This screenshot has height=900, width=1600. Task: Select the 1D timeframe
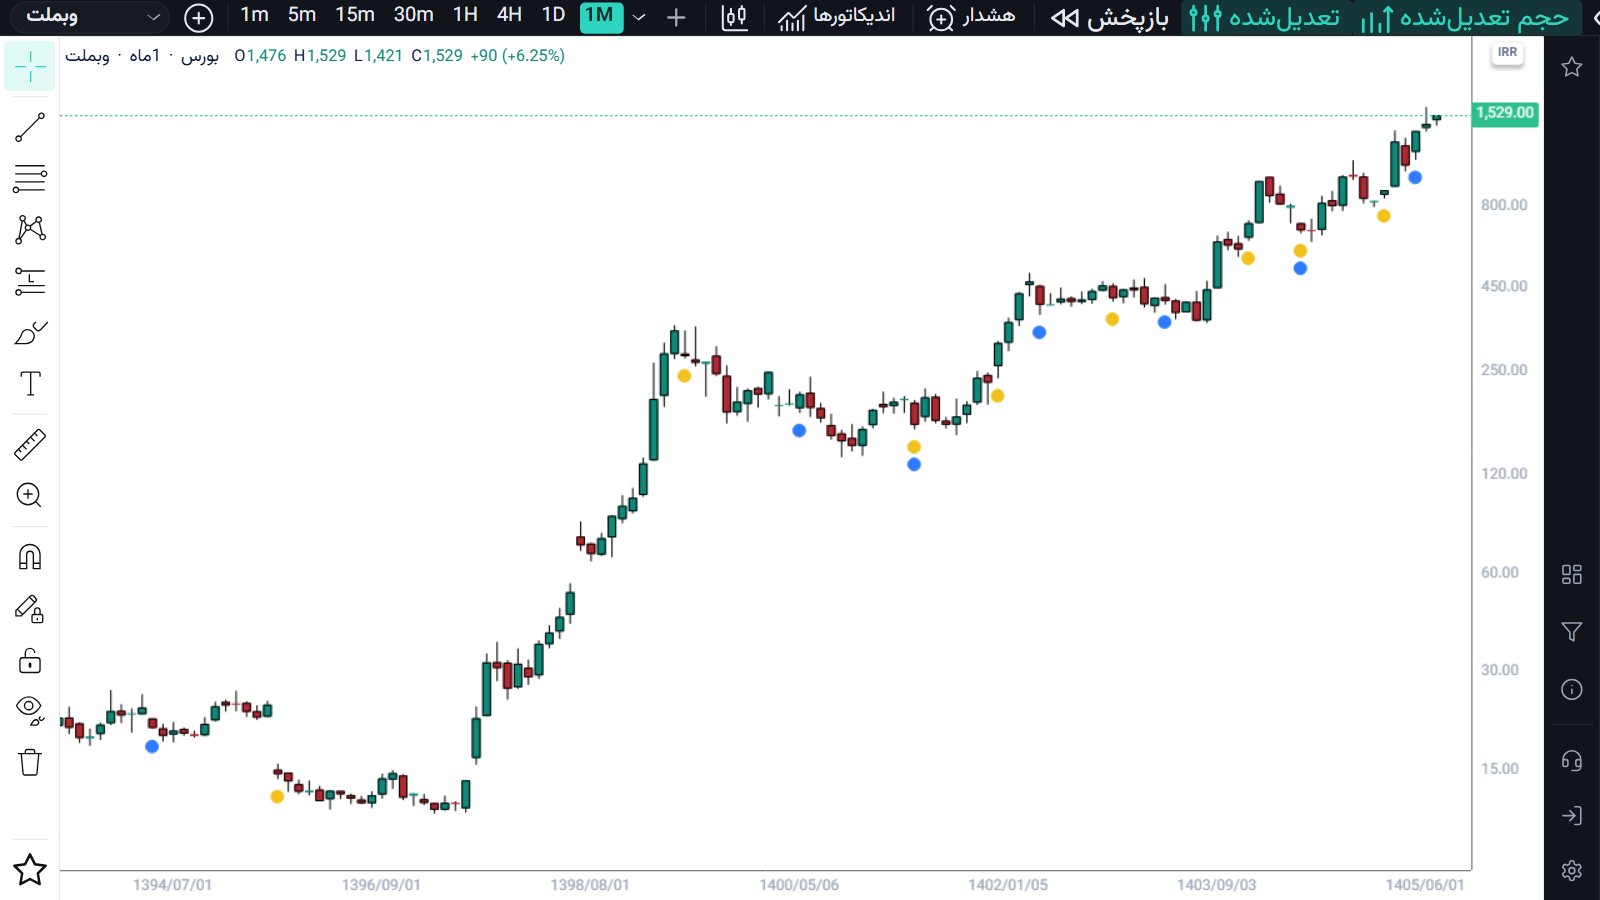[x=553, y=15]
